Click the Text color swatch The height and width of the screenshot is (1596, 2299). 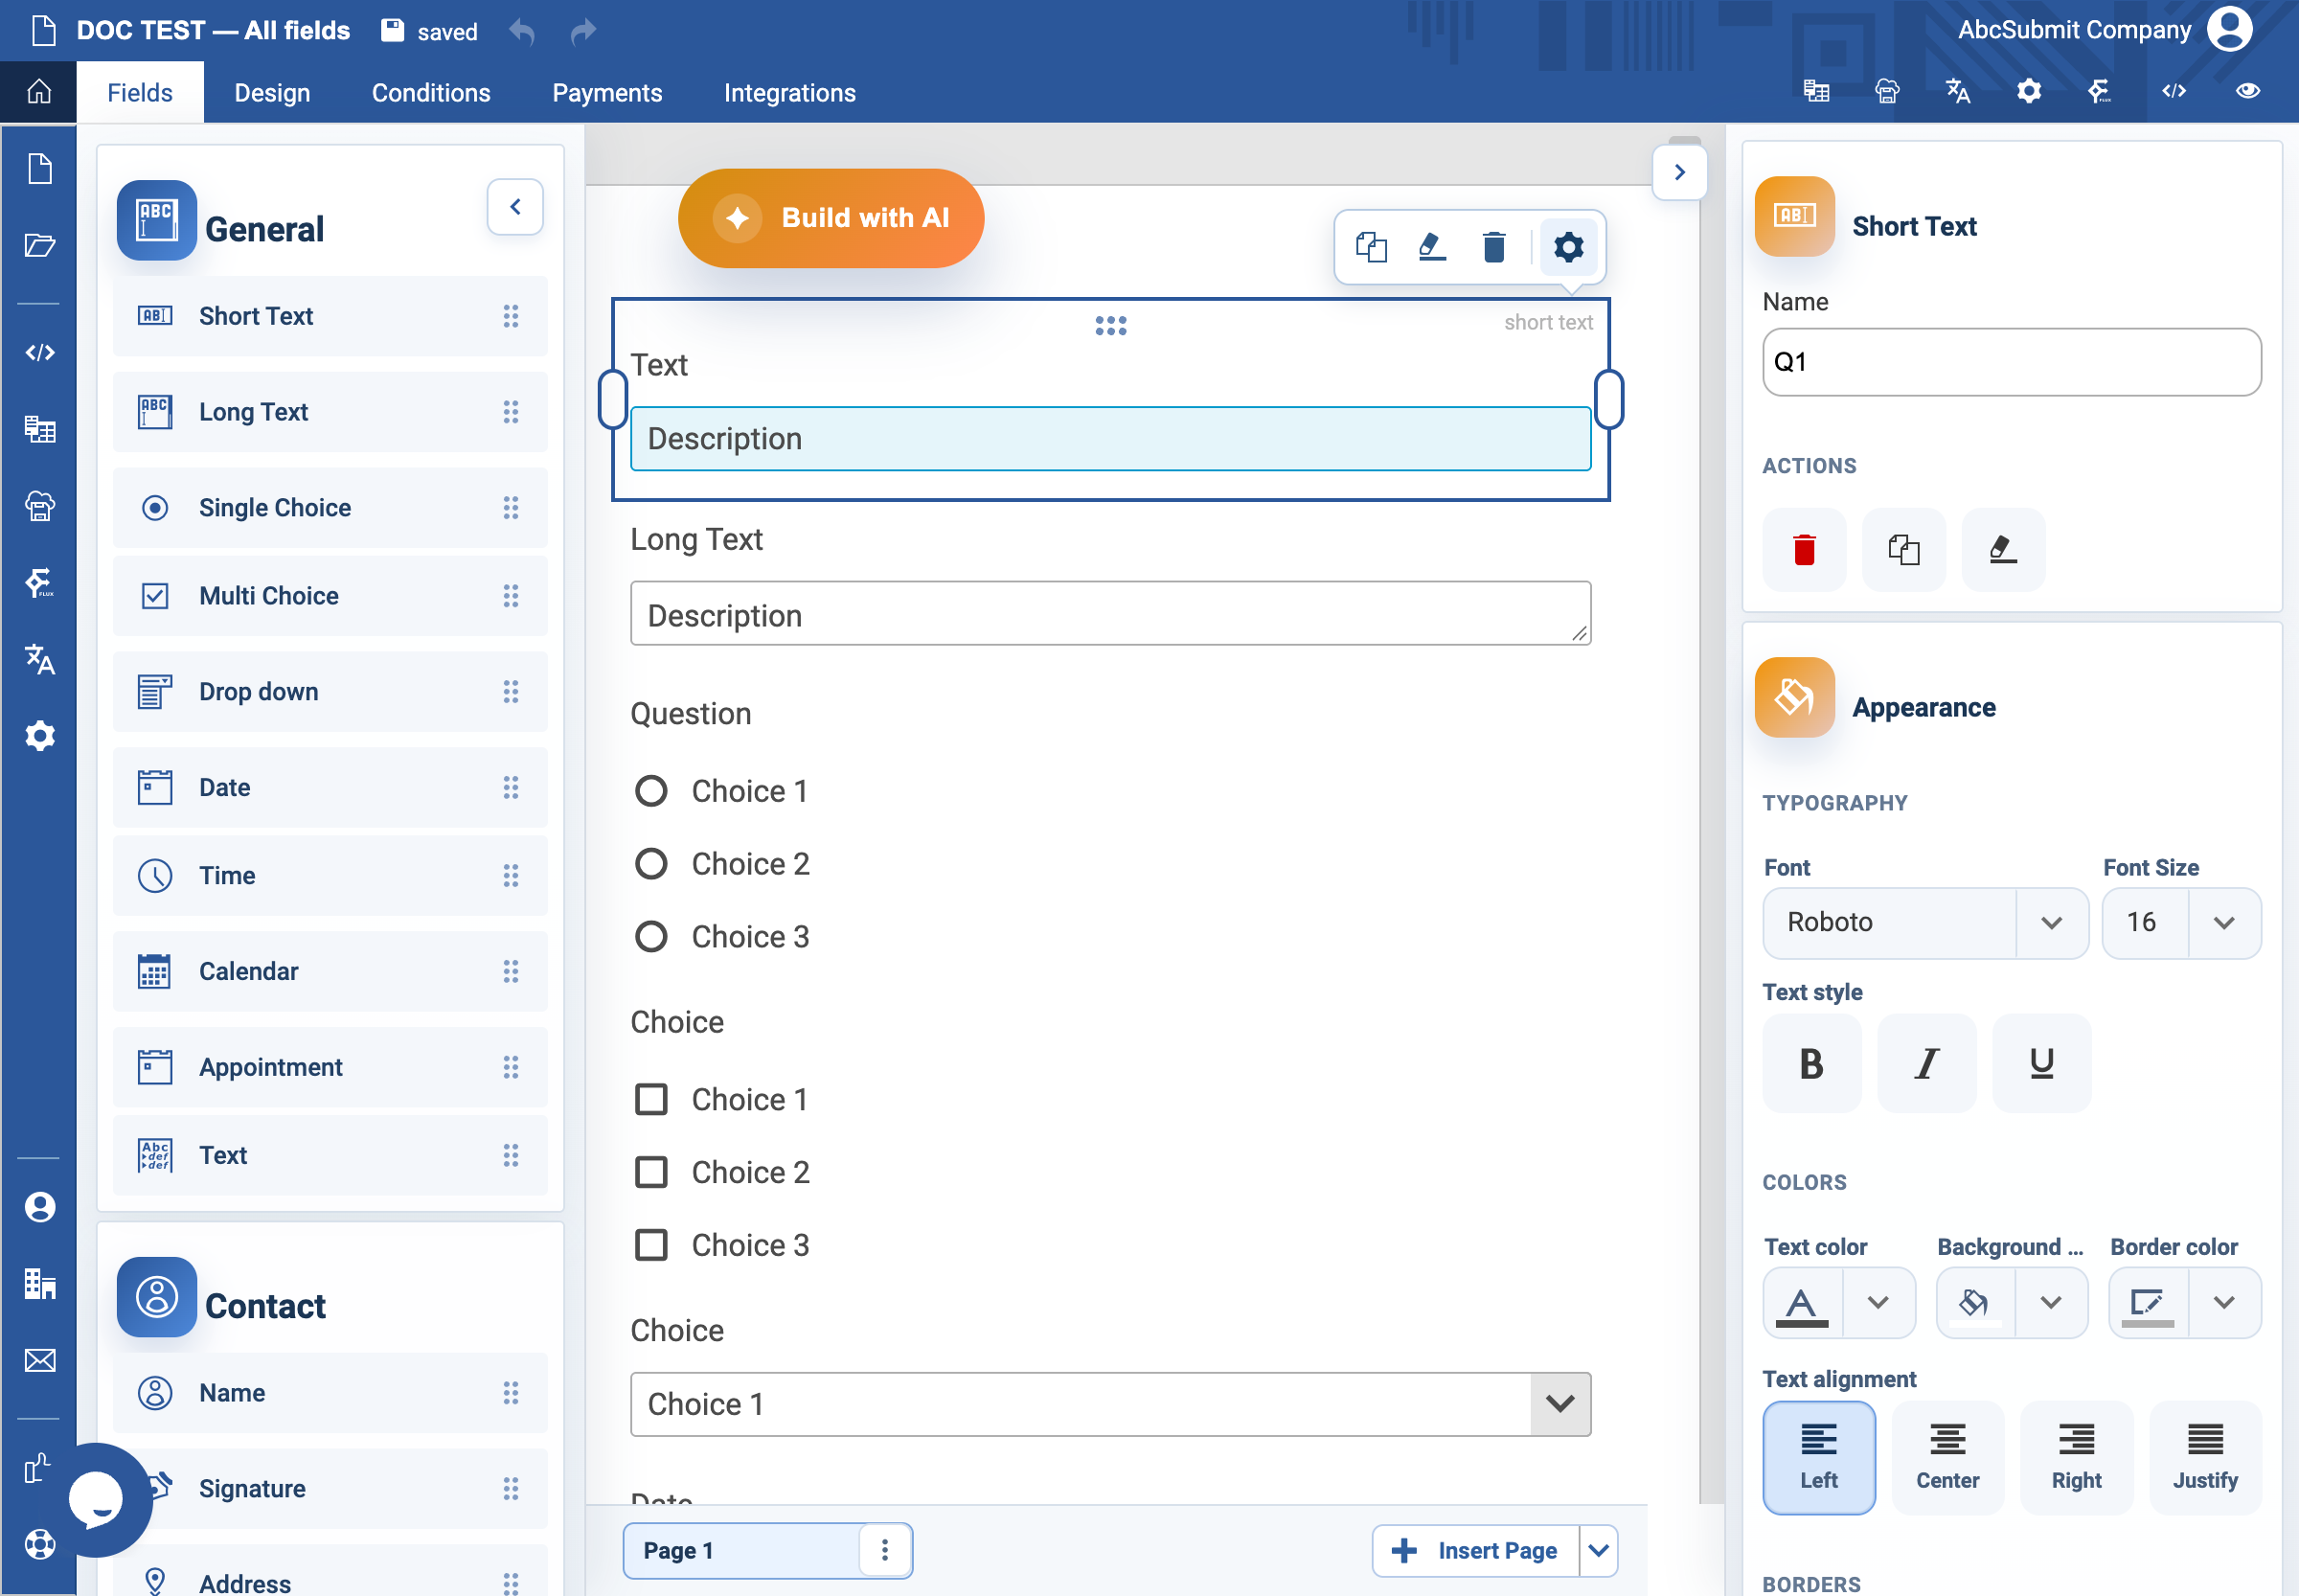click(x=1801, y=1302)
